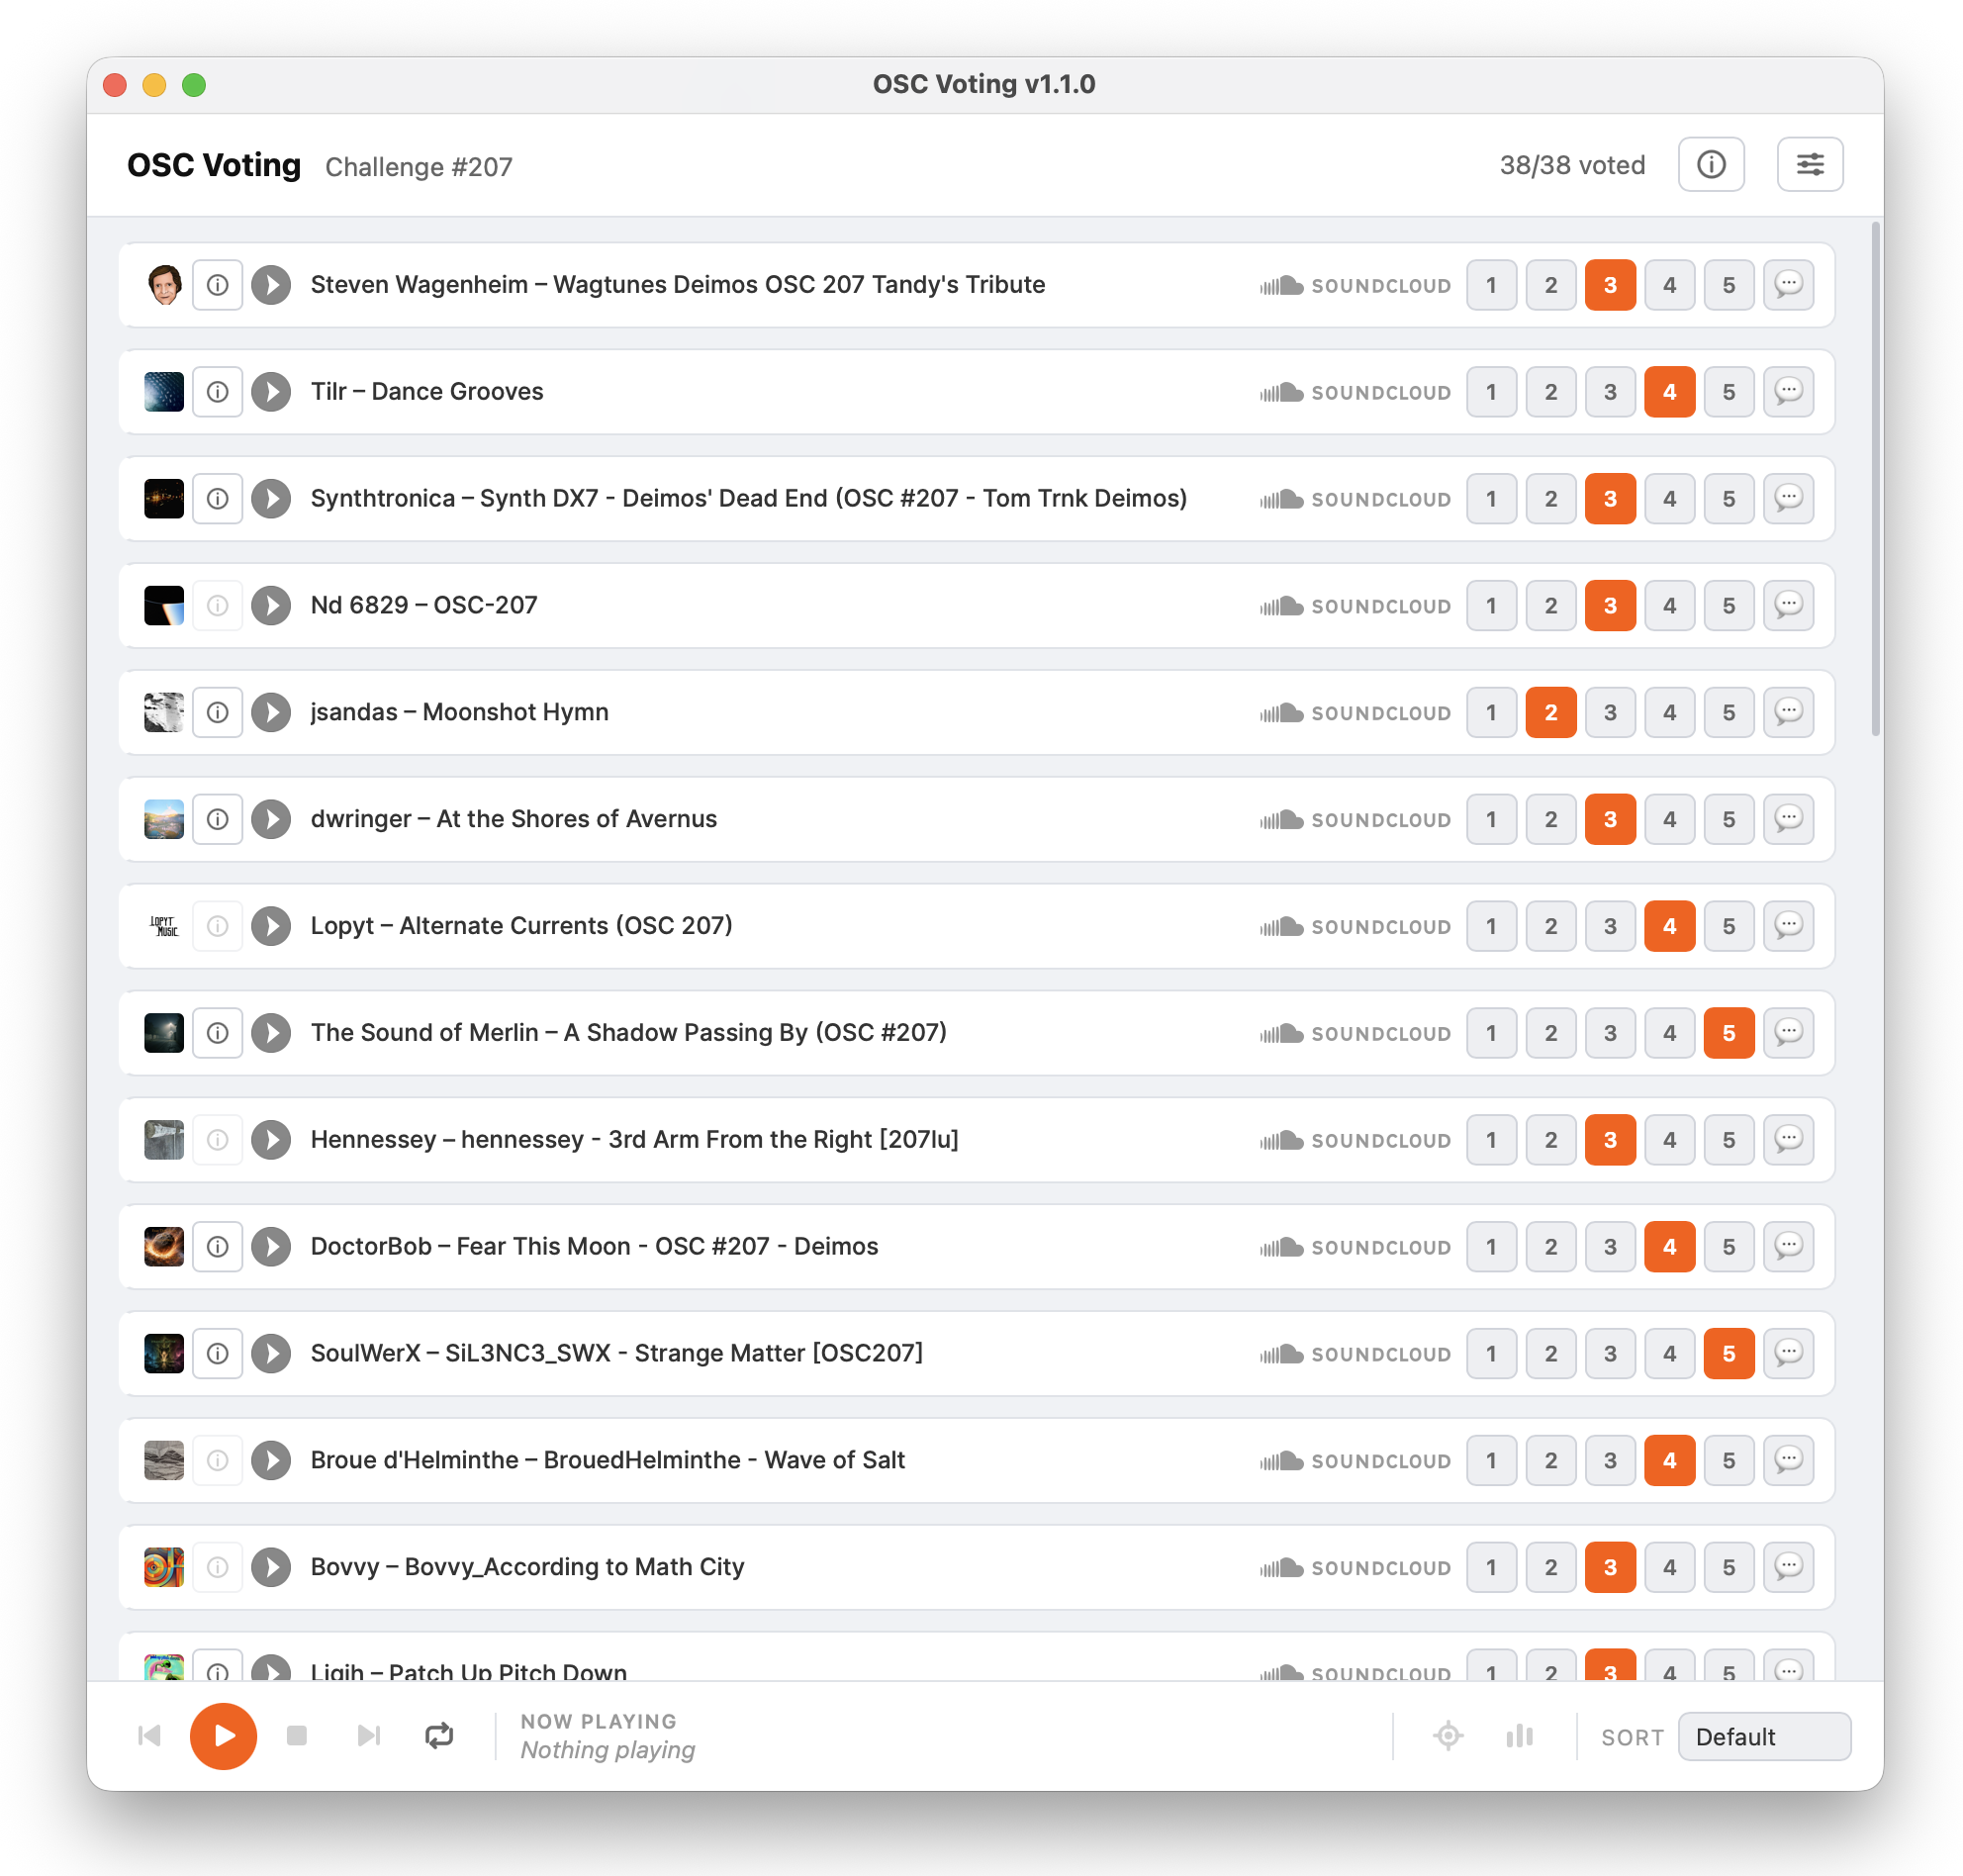
Task: Show info for DoctorBob Fear This Moon
Action: tap(217, 1246)
